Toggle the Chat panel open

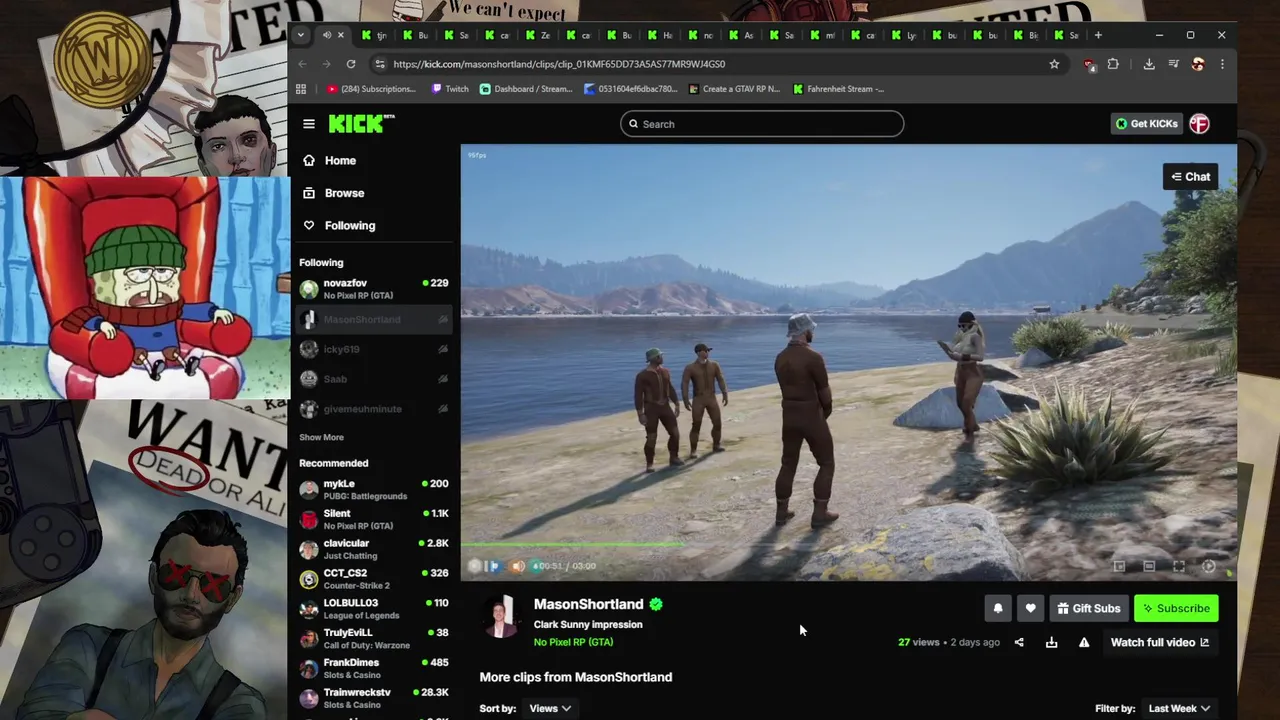pyautogui.click(x=1190, y=177)
